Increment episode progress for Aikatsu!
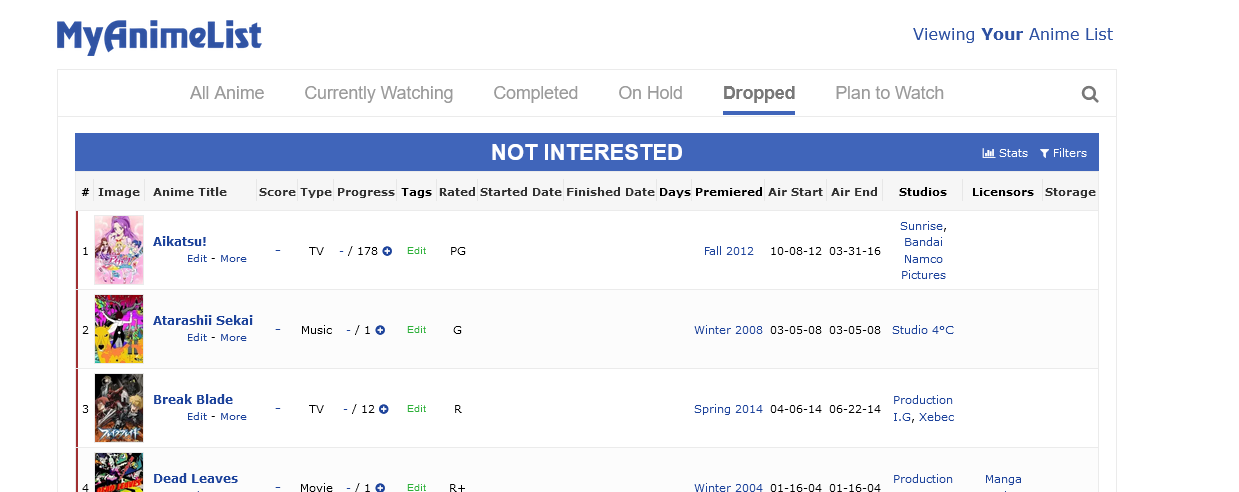This screenshot has width=1239, height=492. coord(387,251)
